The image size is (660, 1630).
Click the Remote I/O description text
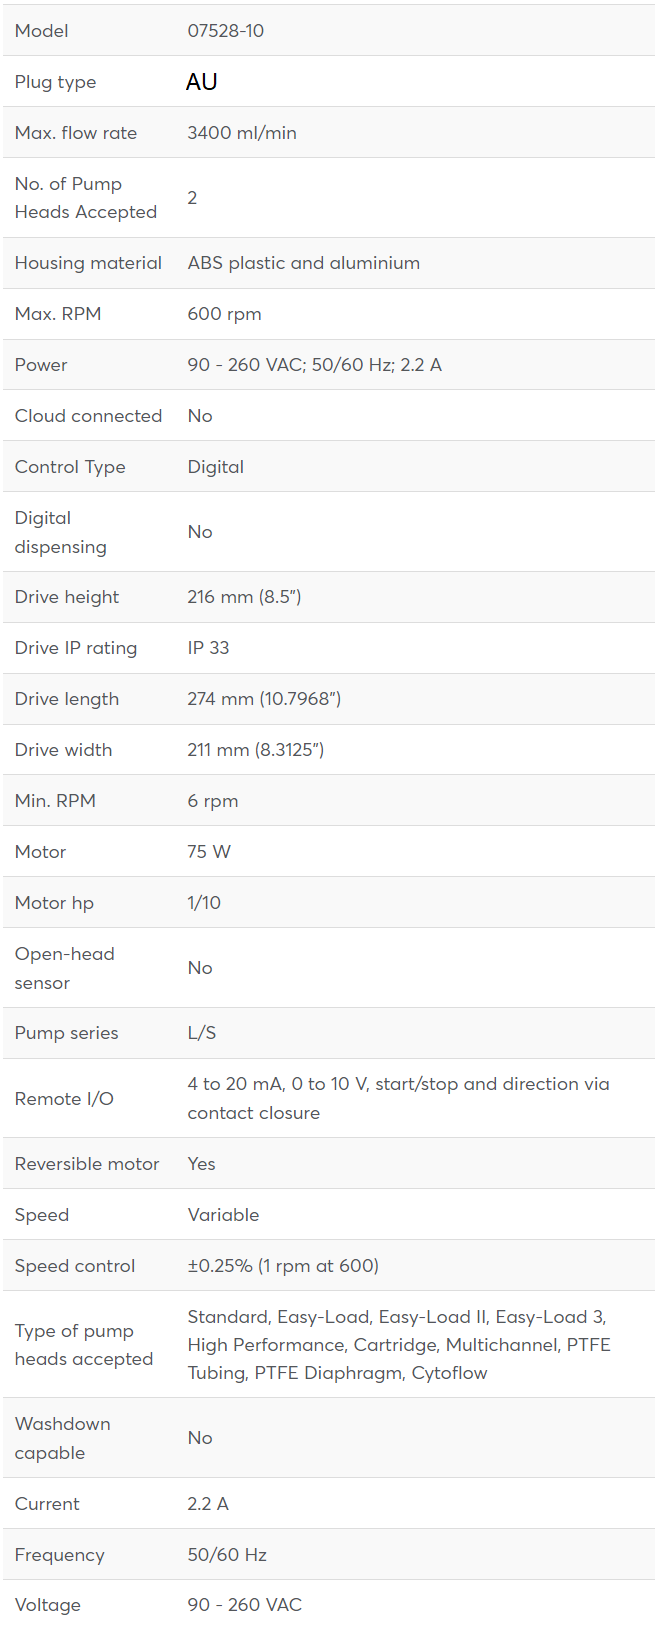click(x=398, y=1098)
